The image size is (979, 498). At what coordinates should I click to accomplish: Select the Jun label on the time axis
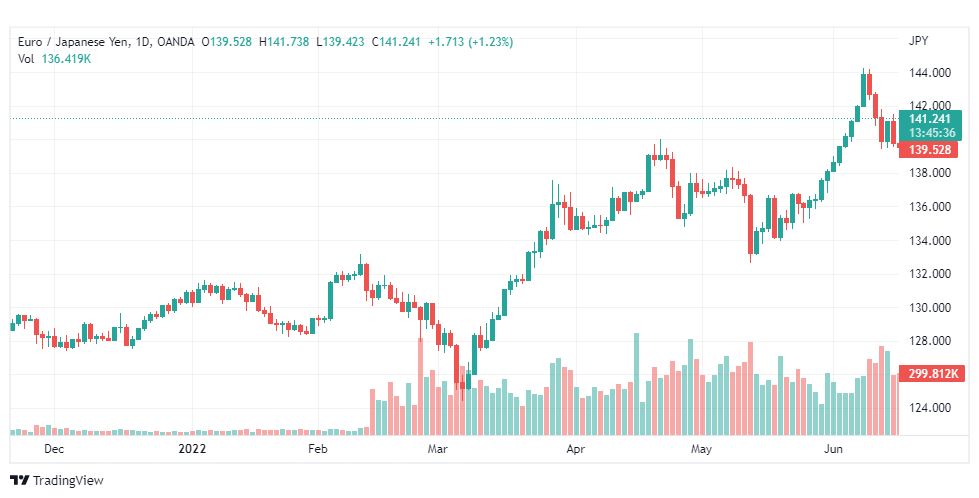pyautogui.click(x=833, y=449)
